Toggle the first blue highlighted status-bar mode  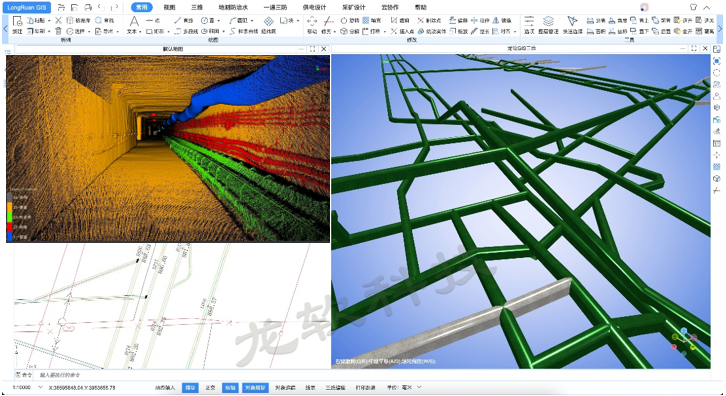click(x=190, y=387)
